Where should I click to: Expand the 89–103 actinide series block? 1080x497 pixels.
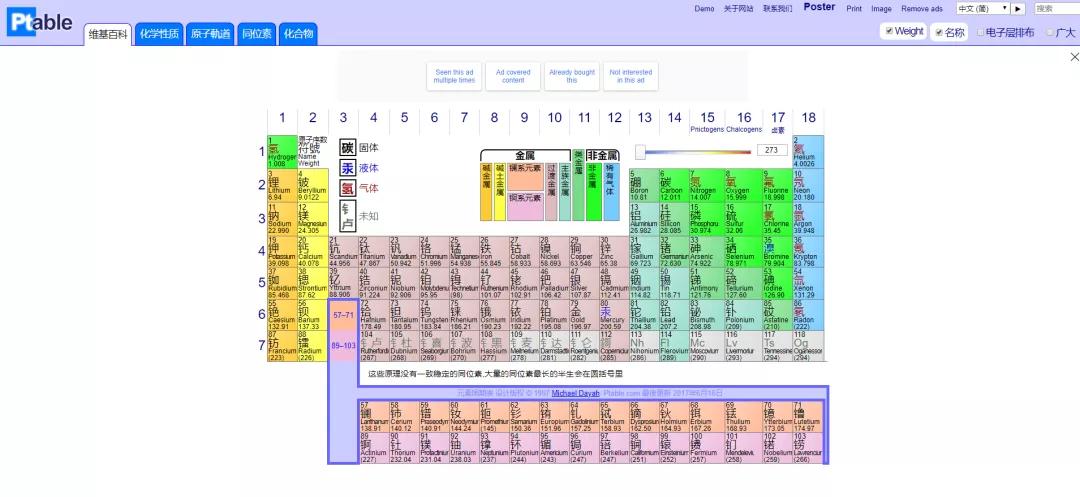[x=343, y=346]
